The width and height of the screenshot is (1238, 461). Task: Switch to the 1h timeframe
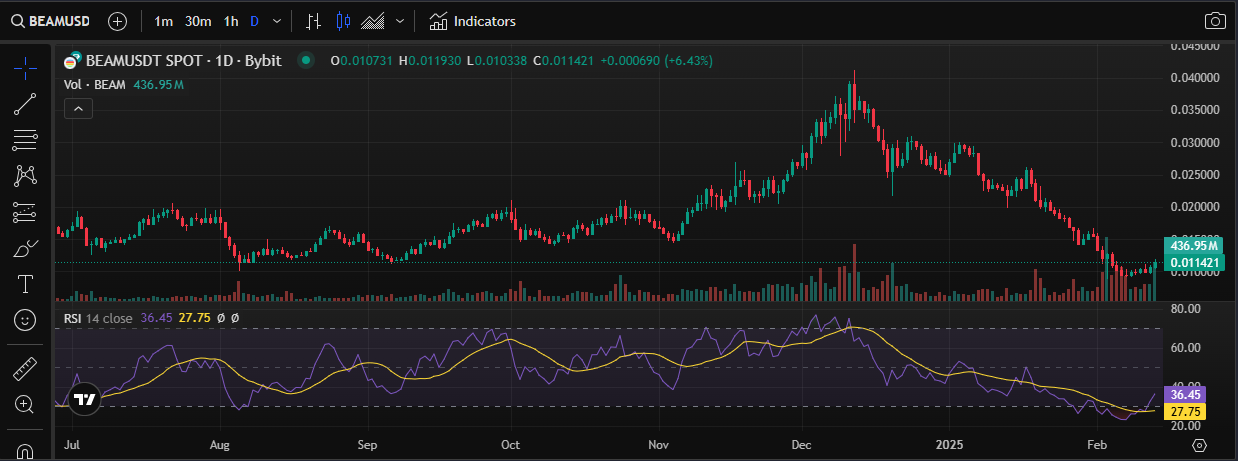coord(231,21)
